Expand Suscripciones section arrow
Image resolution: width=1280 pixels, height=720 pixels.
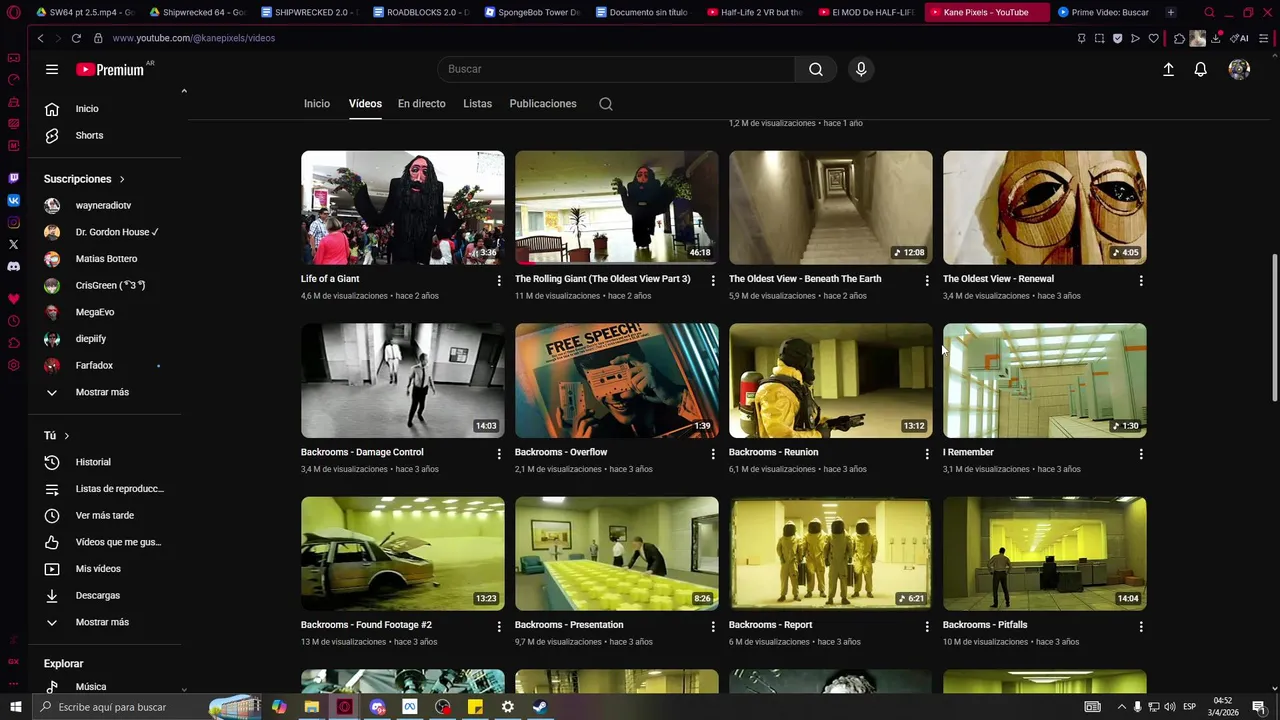click(x=122, y=179)
